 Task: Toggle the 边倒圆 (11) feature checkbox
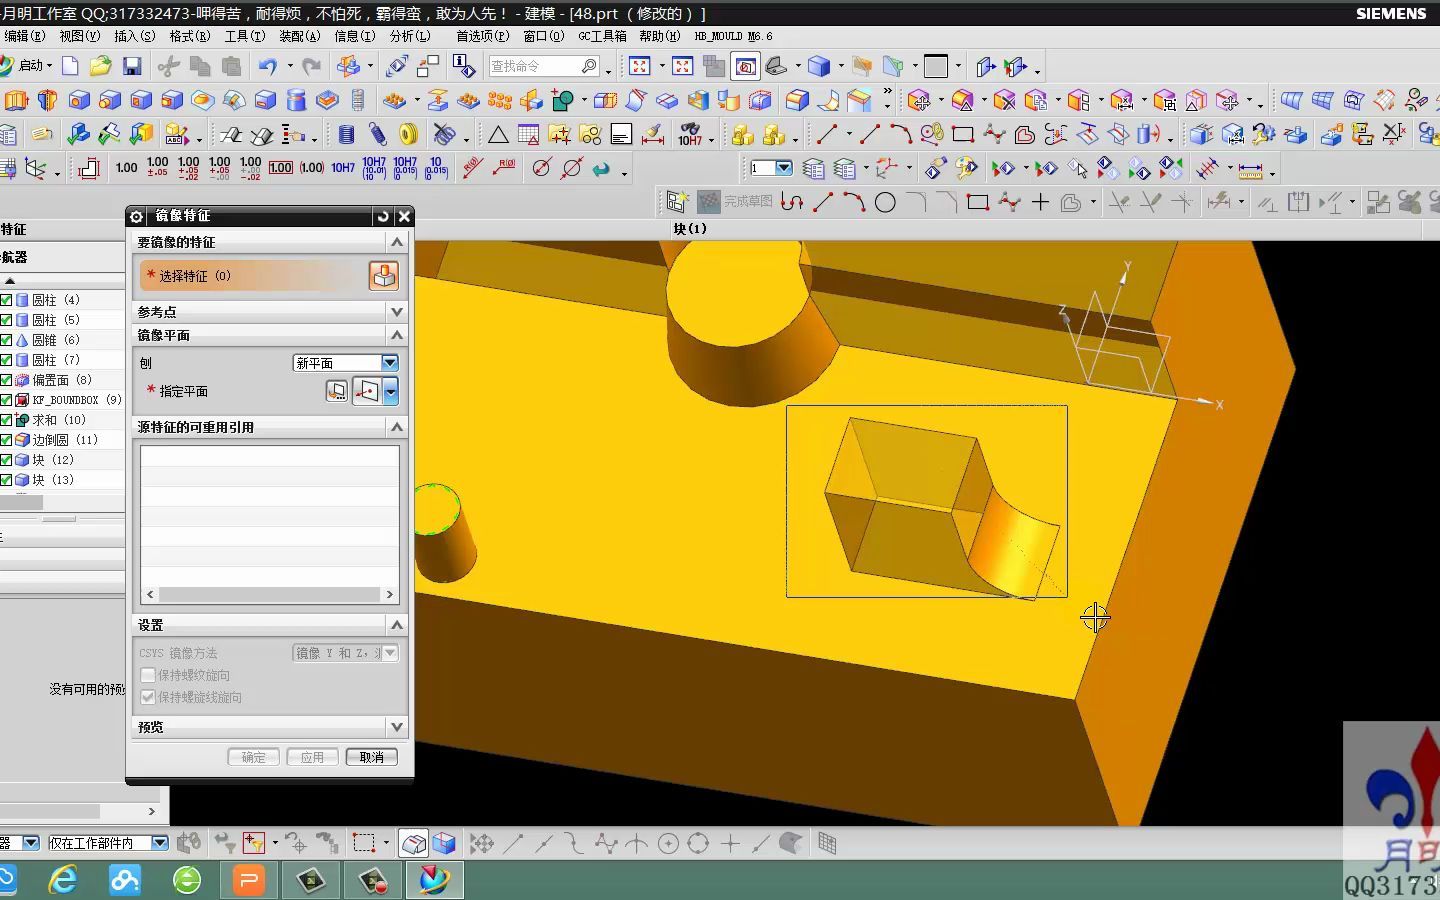coord(6,440)
